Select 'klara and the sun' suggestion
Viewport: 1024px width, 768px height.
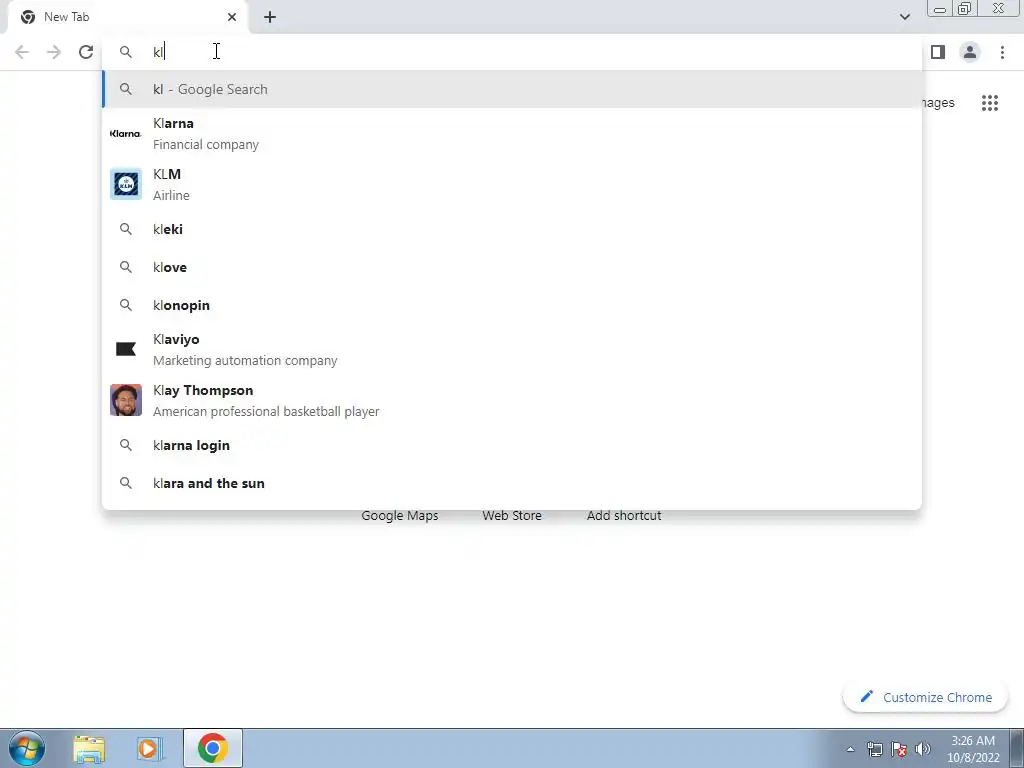[x=512, y=483]
